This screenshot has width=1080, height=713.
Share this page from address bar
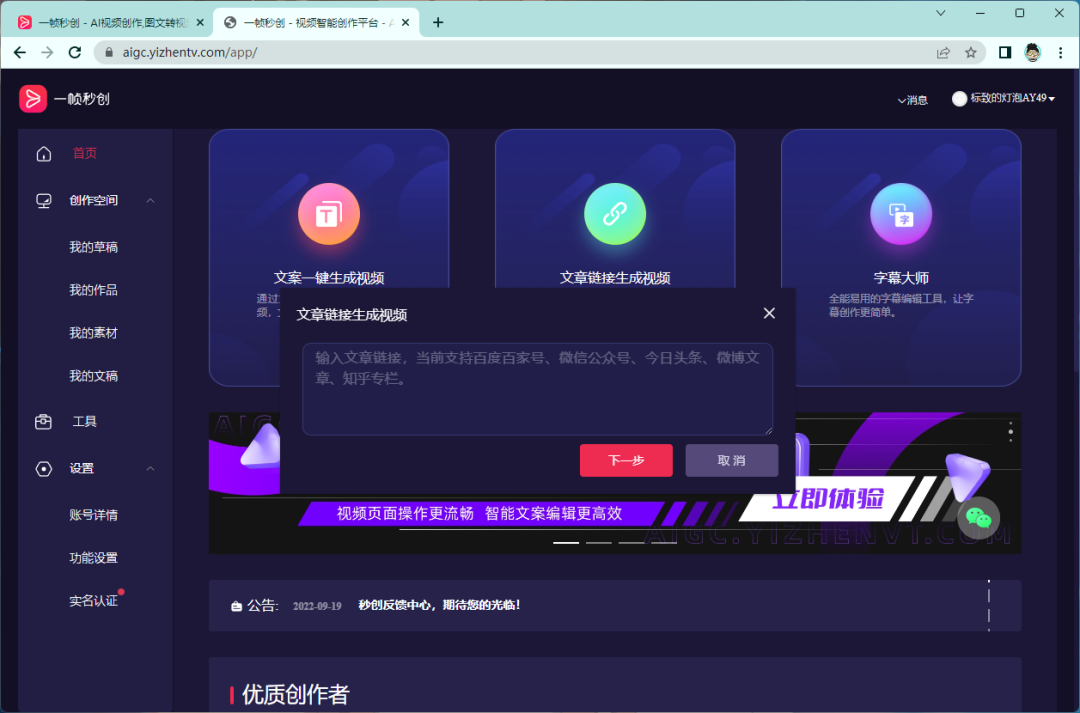(943, 52)
